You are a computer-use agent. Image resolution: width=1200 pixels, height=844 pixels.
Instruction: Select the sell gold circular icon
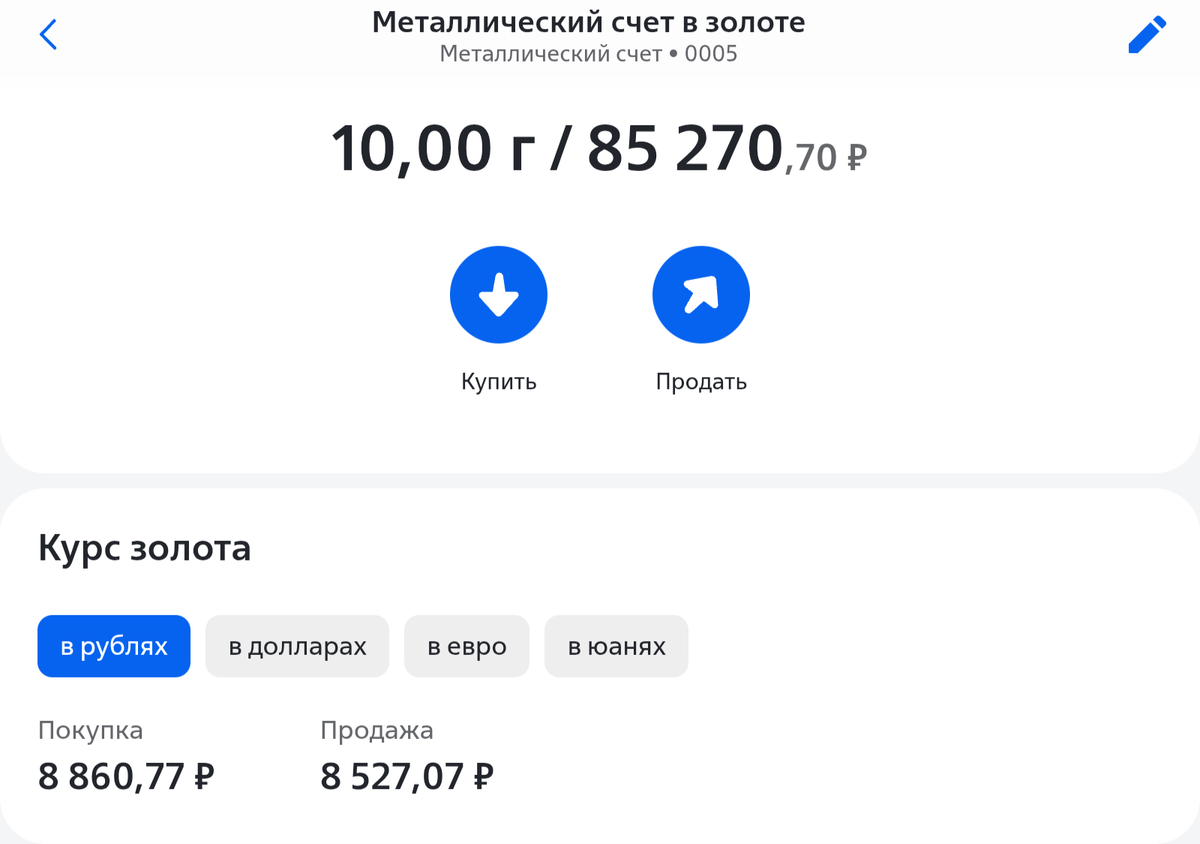click(x=701, y=293)
